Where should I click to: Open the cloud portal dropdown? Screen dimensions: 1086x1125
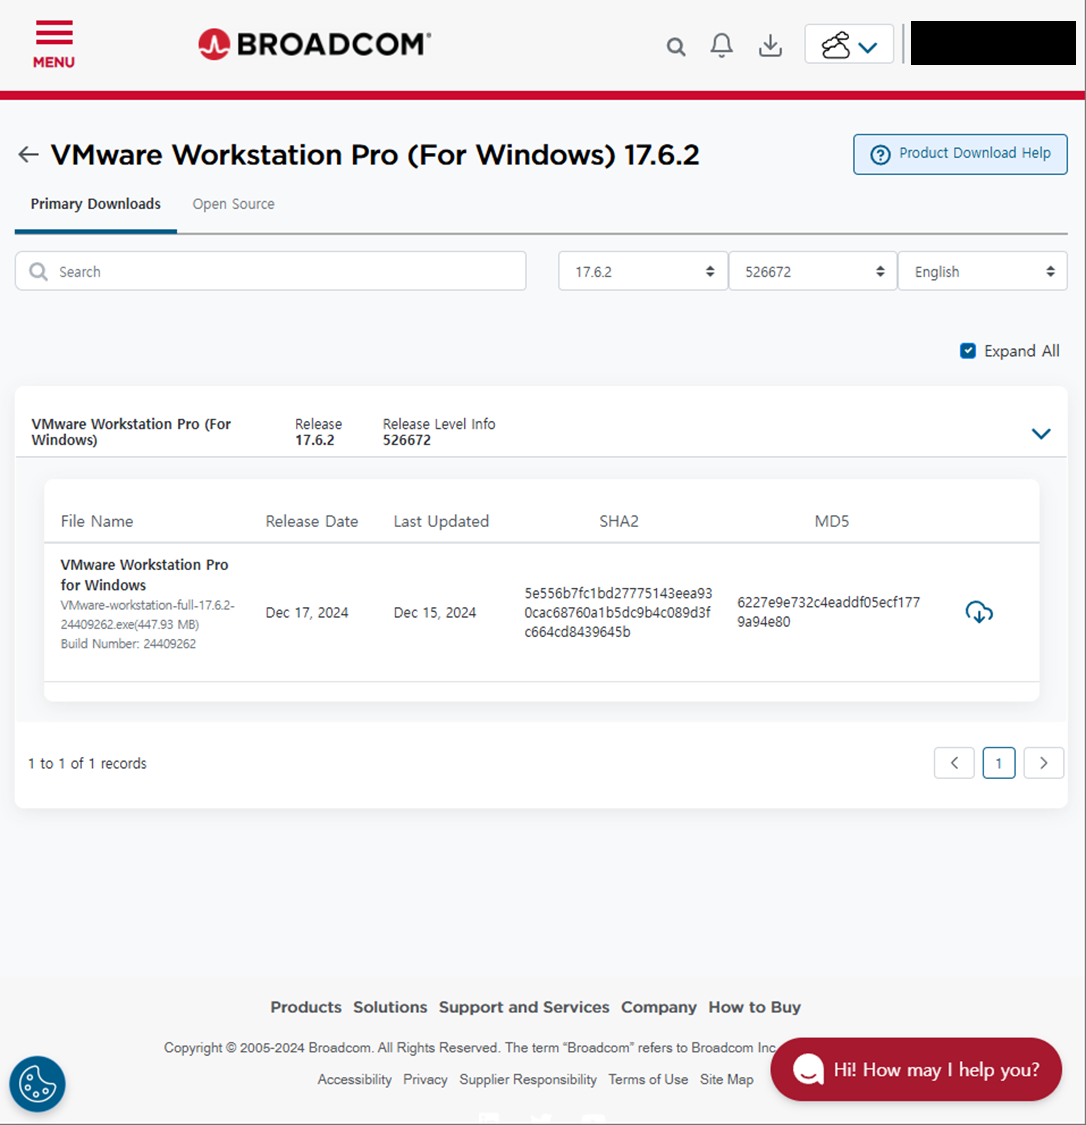click(x=849, y=44)
